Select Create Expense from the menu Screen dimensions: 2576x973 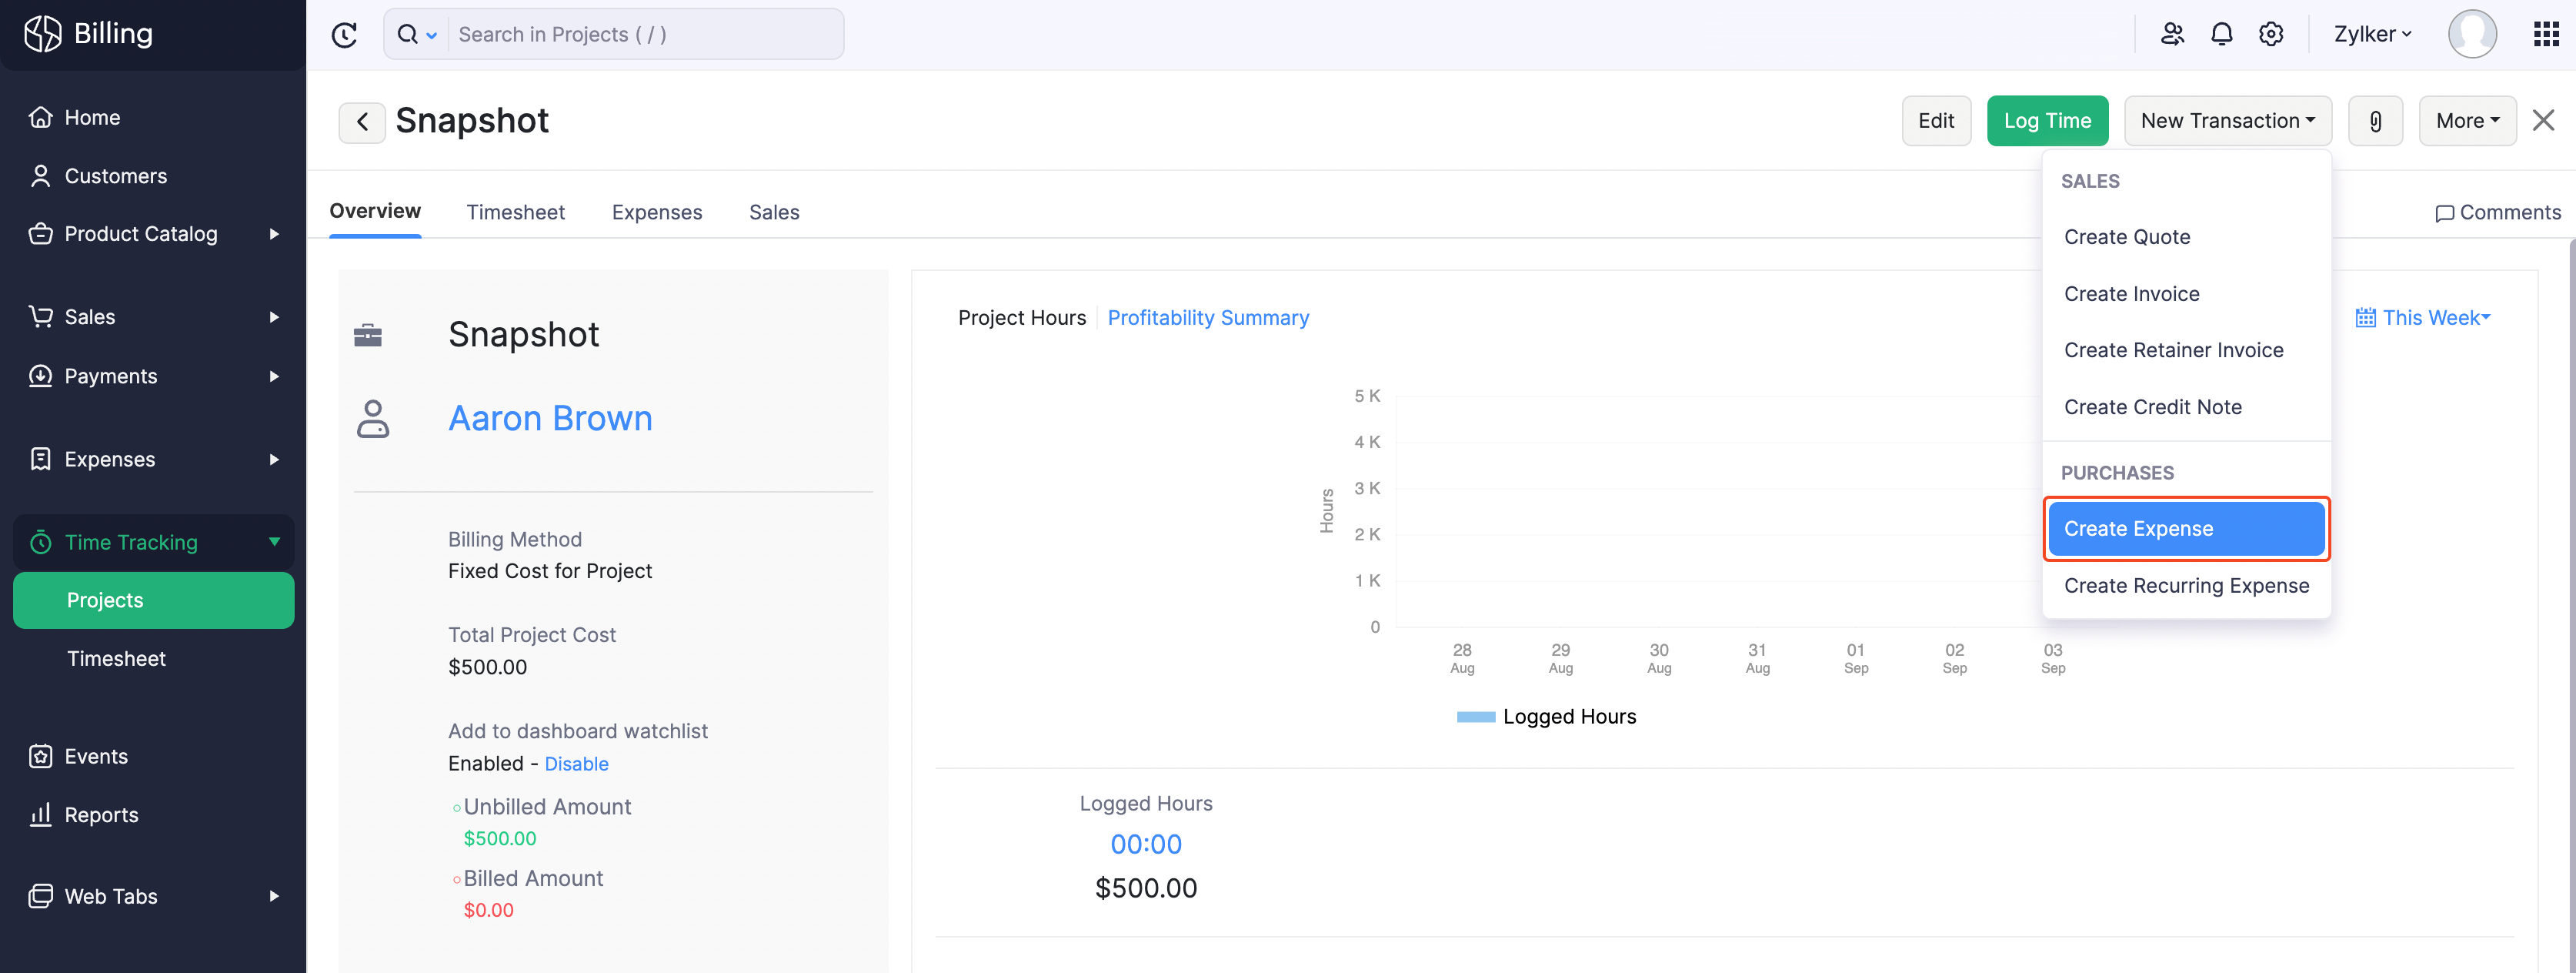(x=2186, y=528)
